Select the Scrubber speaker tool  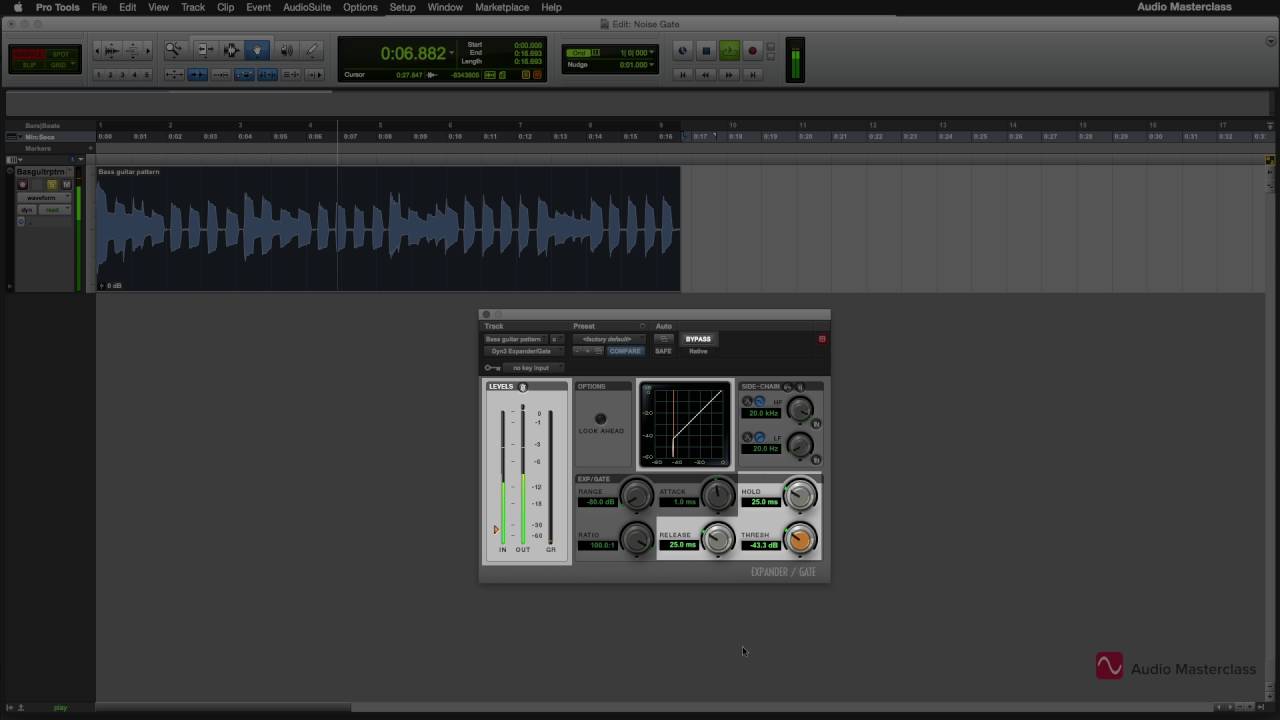click(x=287, y=49)
